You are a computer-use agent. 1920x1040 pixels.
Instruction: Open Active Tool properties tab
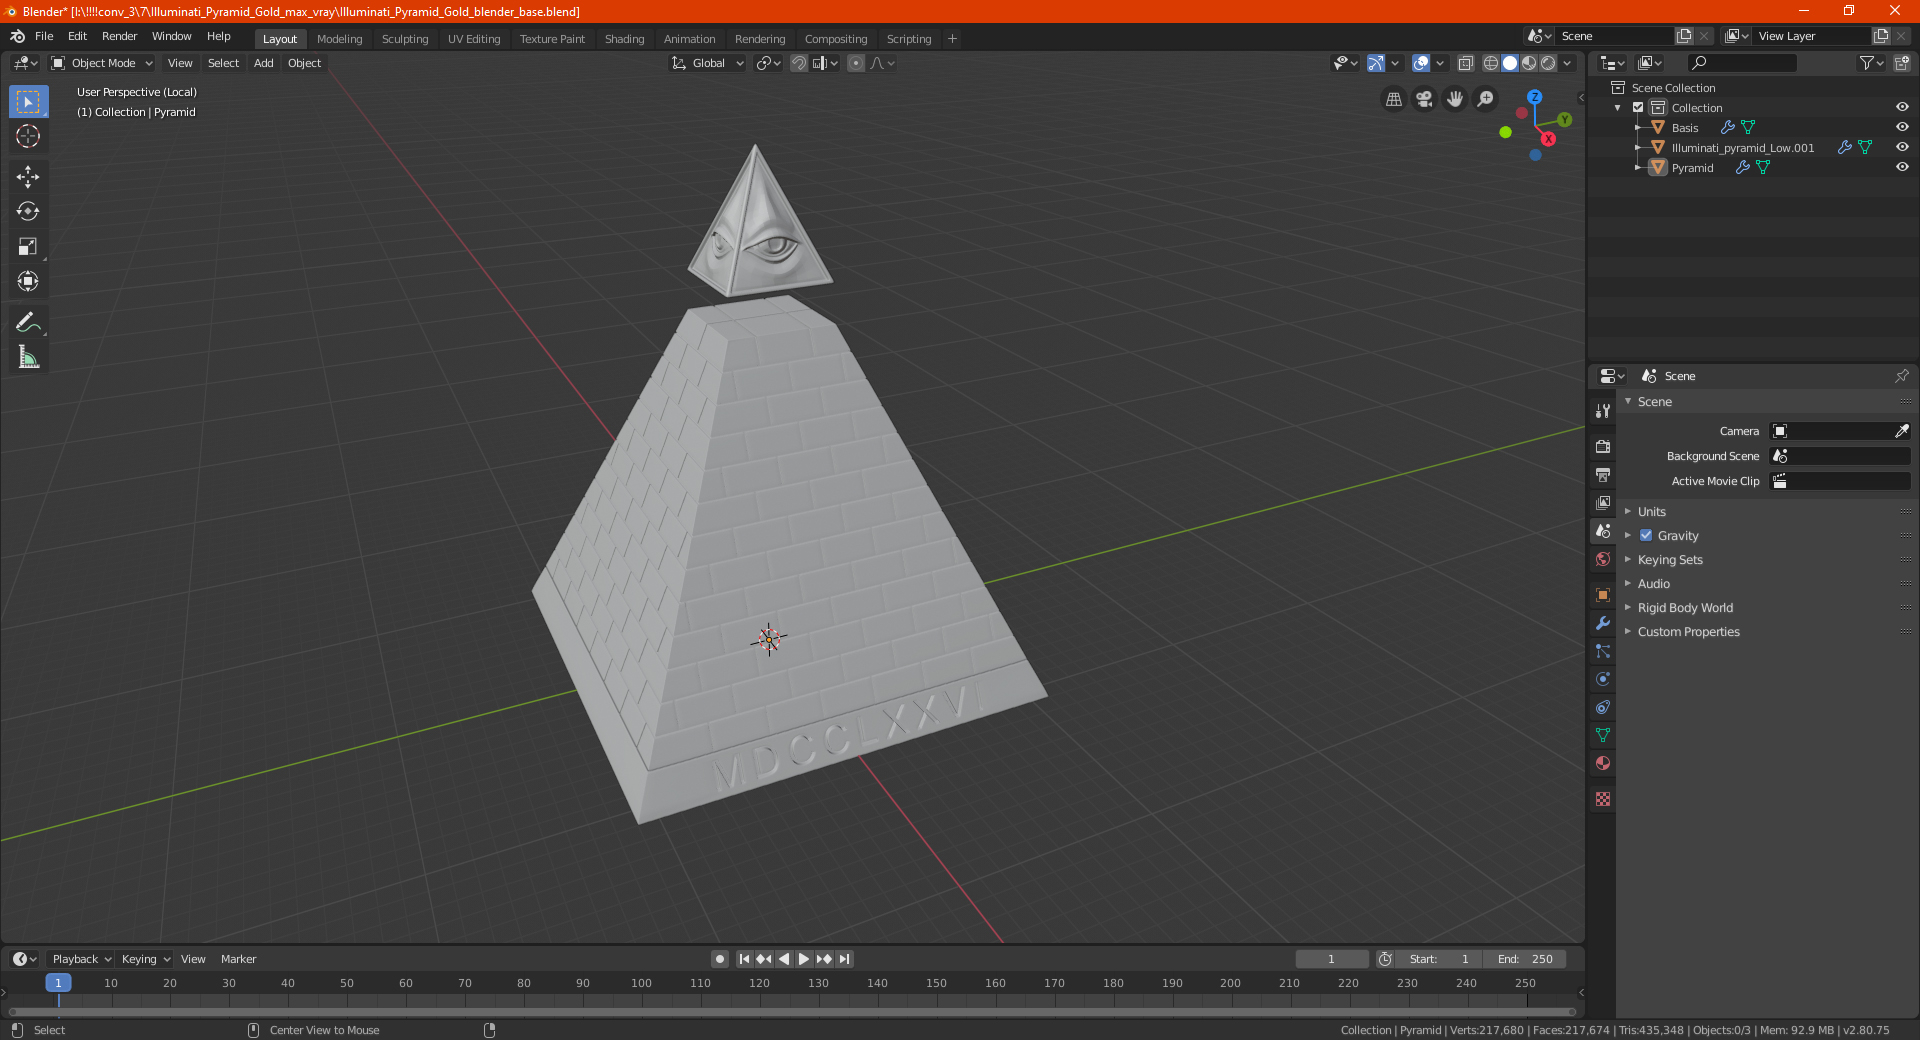pos(1603,411)
